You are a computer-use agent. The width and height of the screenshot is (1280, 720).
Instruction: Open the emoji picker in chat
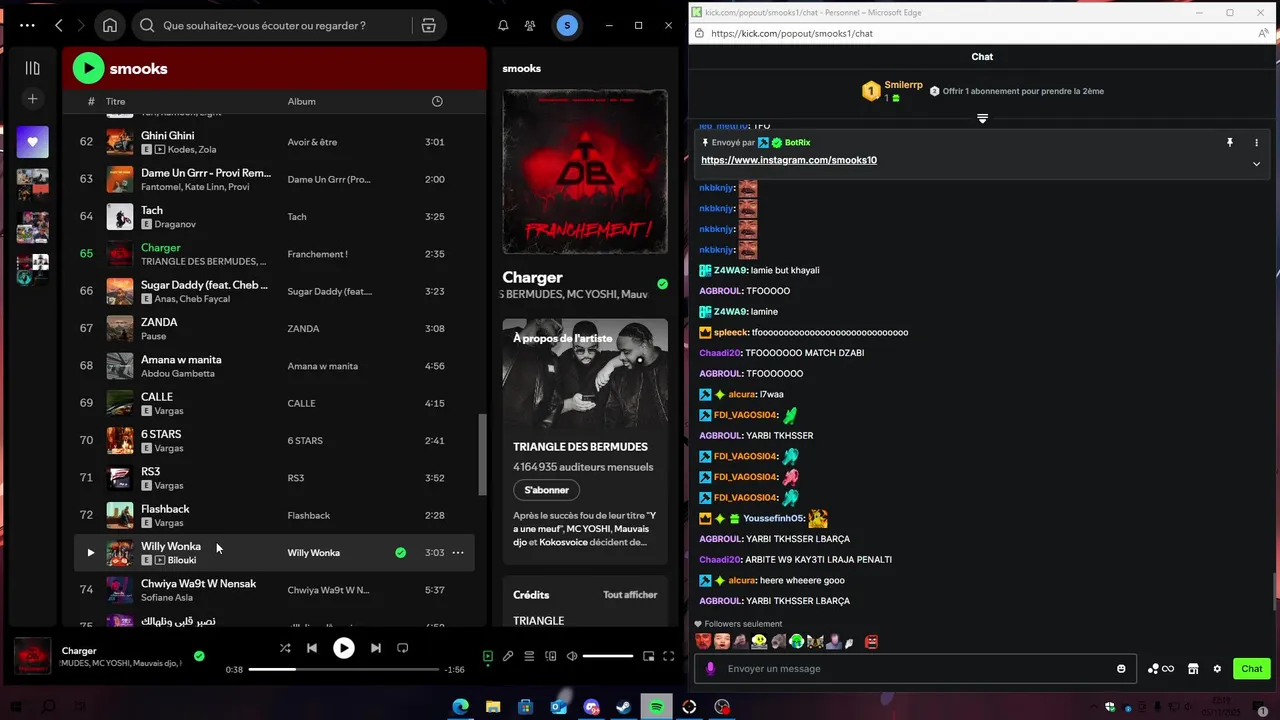click(x=1121, y=668)
